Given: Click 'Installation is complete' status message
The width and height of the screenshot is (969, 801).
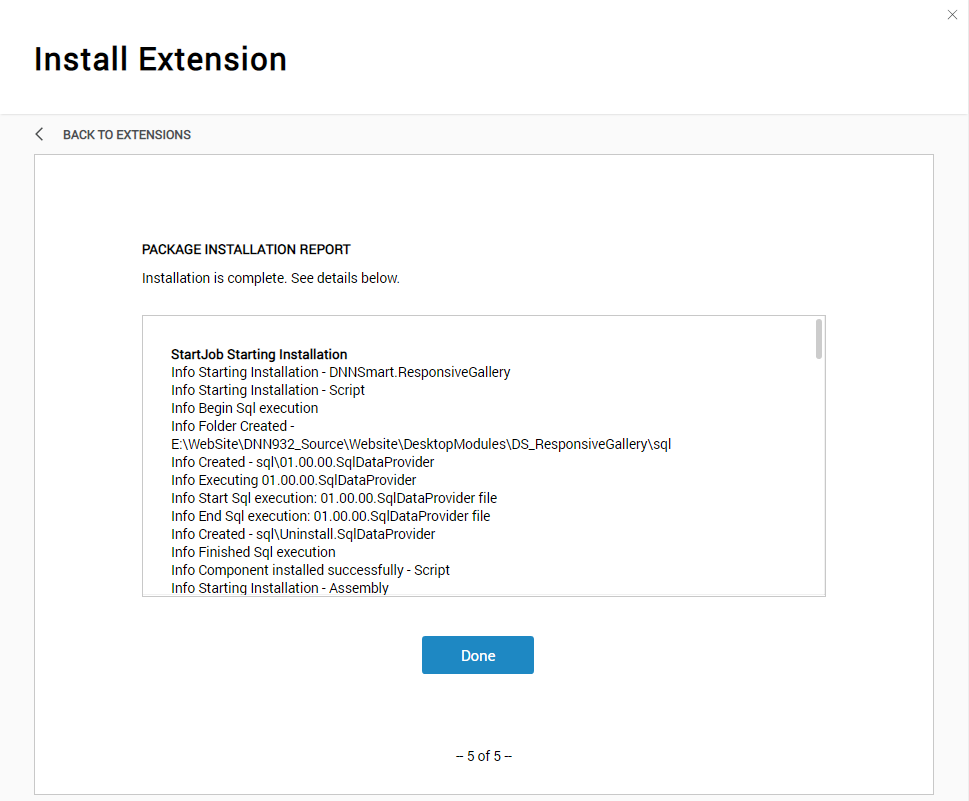Looking at the screenshot, I should pyautogui.click(x=271, y=278).
